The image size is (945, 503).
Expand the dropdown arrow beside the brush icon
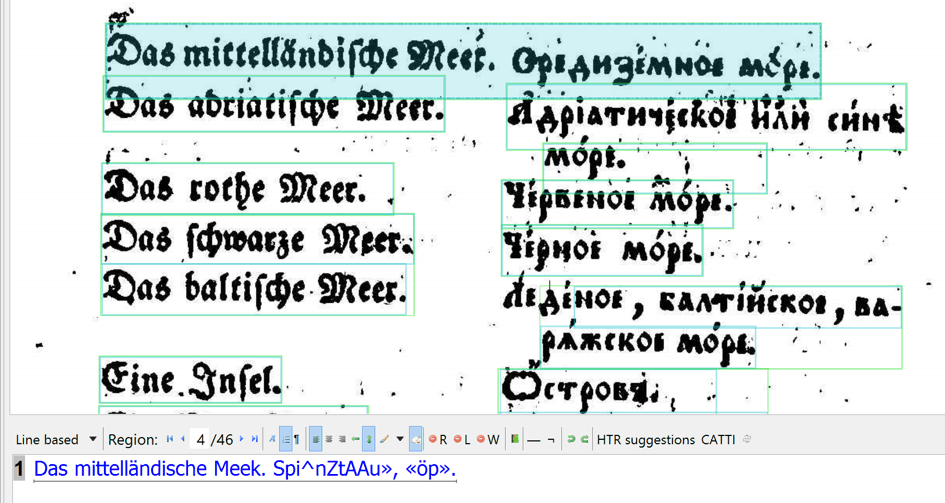tap(400, 439)
